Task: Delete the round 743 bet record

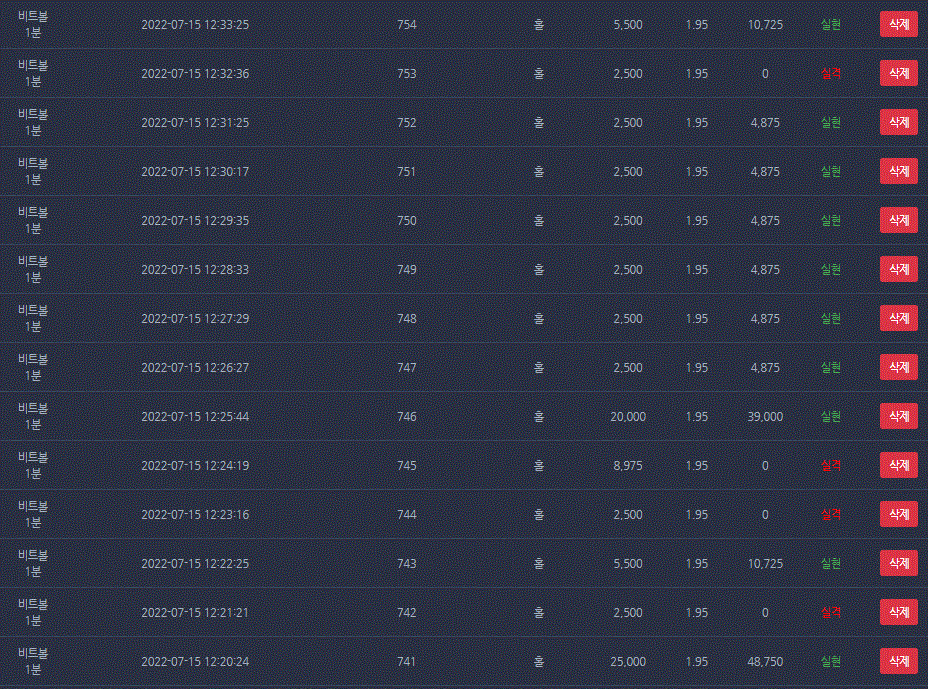Action: click(x=898, y=564)
